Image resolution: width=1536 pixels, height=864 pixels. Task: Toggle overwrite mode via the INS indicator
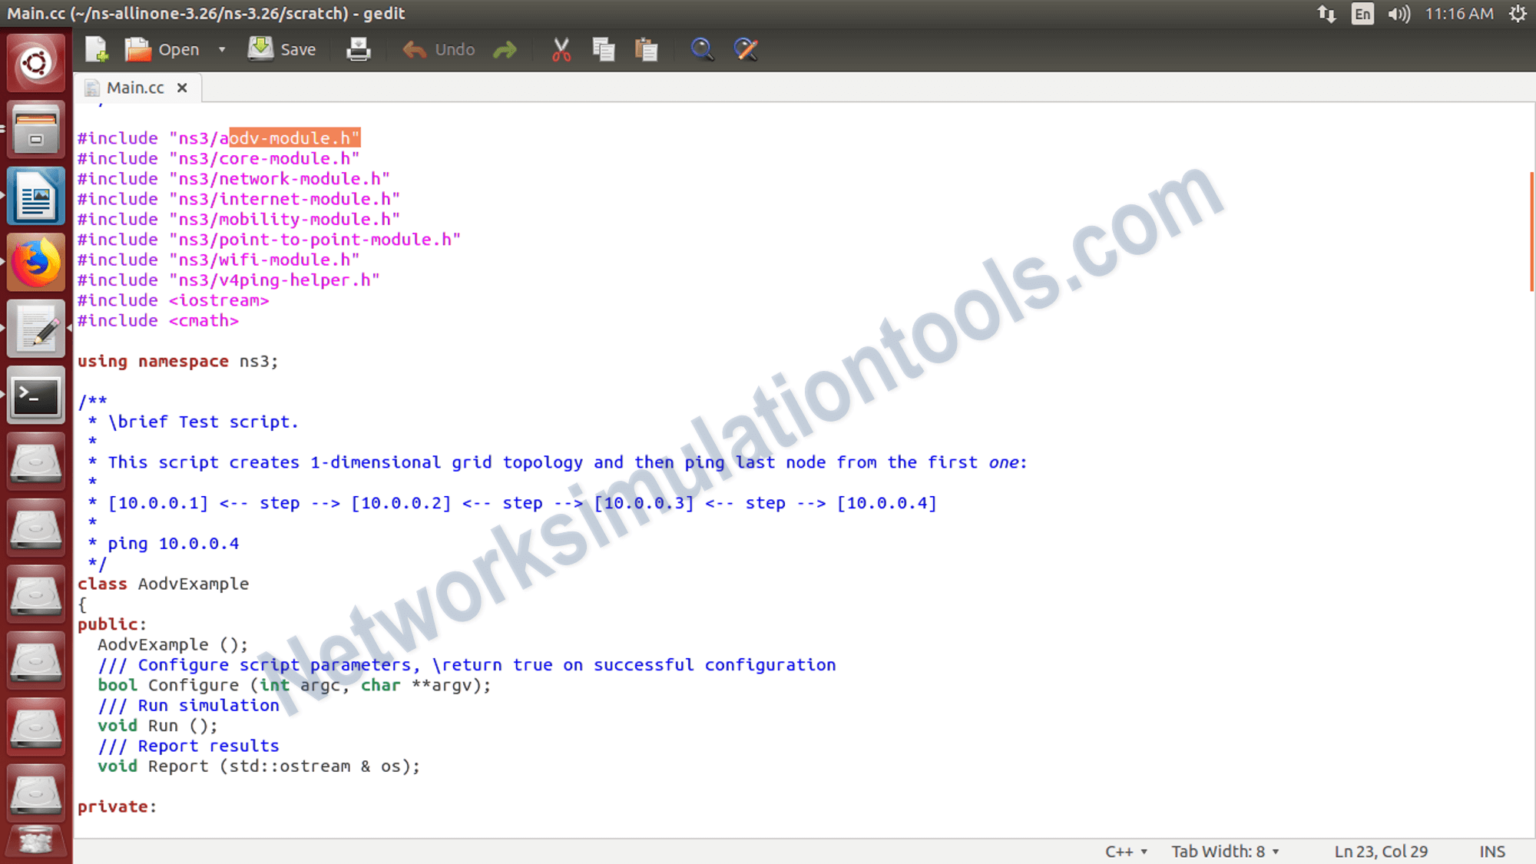tap(1492, 851)
